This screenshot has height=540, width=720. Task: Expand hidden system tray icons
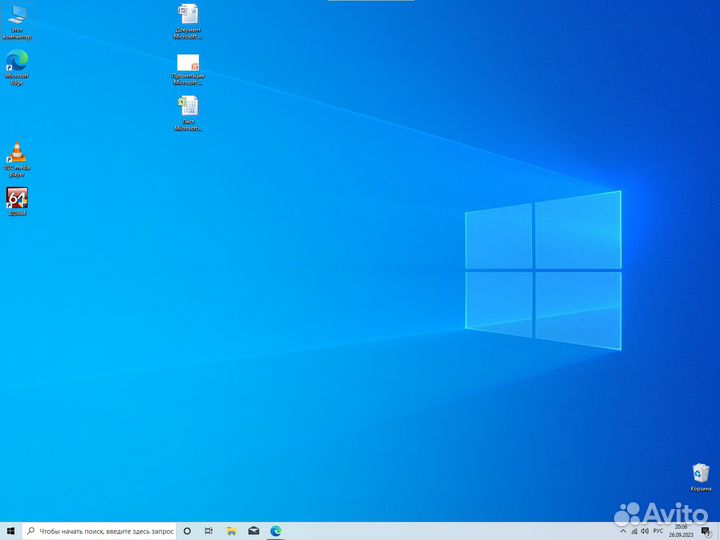tap(623, 531)
